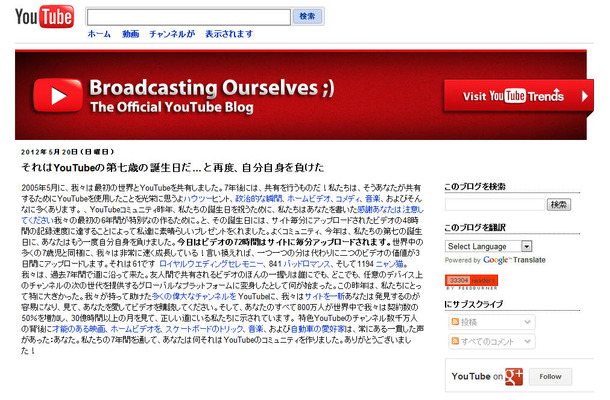610x400 pixels.
Task: Open the スケートボードのトリック link
Action: click(204, 329)
